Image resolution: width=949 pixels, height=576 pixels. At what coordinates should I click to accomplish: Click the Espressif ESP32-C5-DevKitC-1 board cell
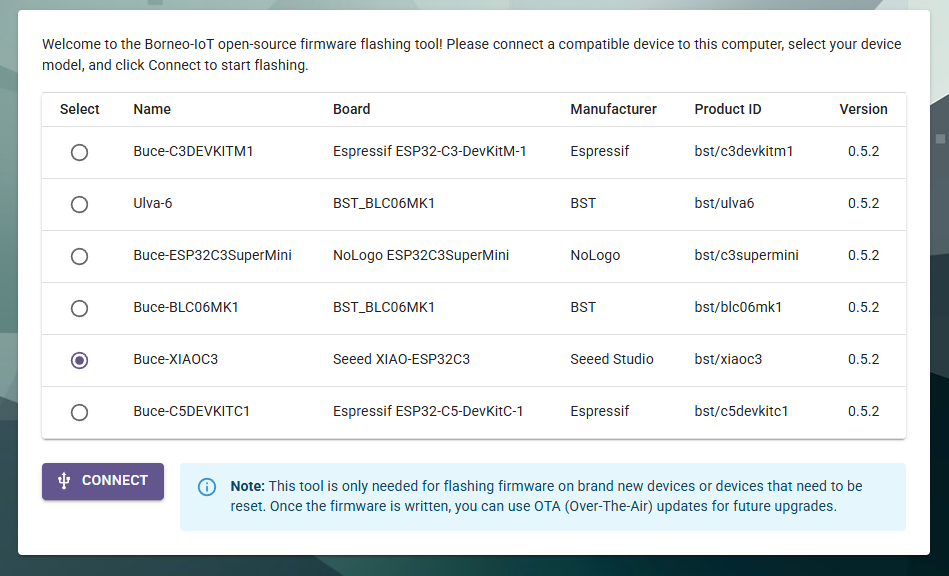[x=428, y=411]
